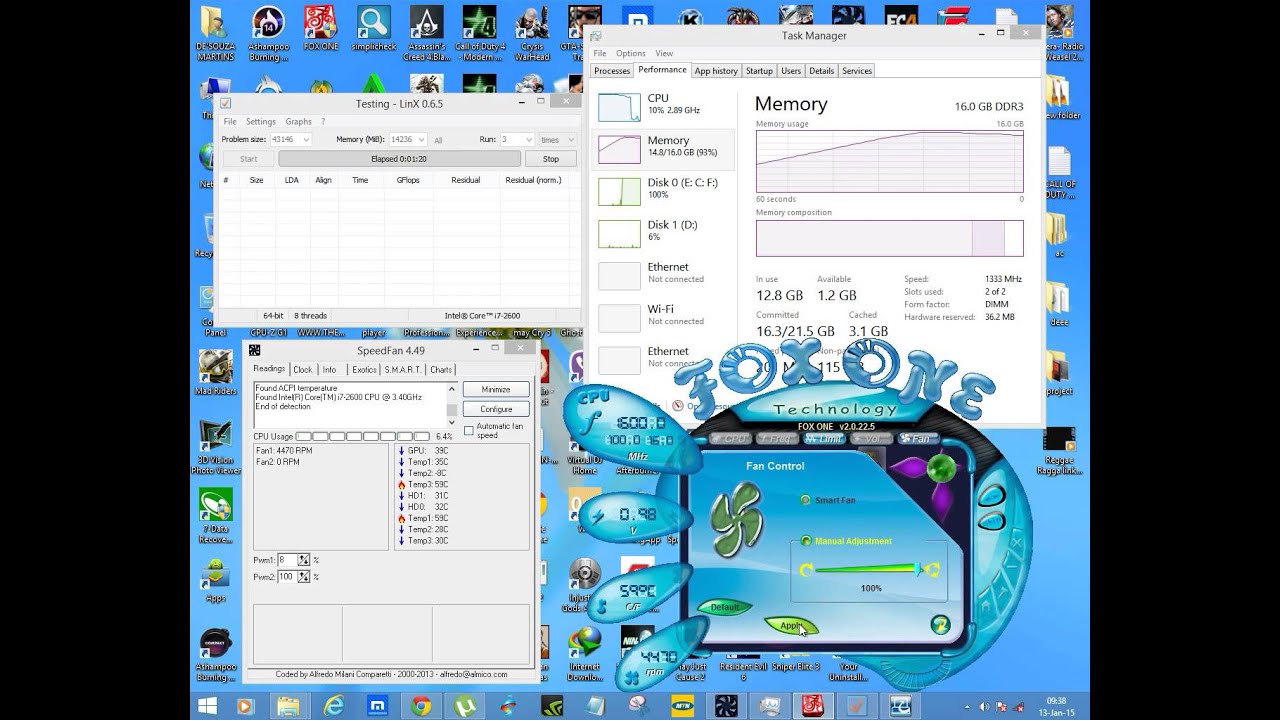Click the voltage gauge bubble
The height and width of the screenshot is (720, 1280).
coord(636,515)
